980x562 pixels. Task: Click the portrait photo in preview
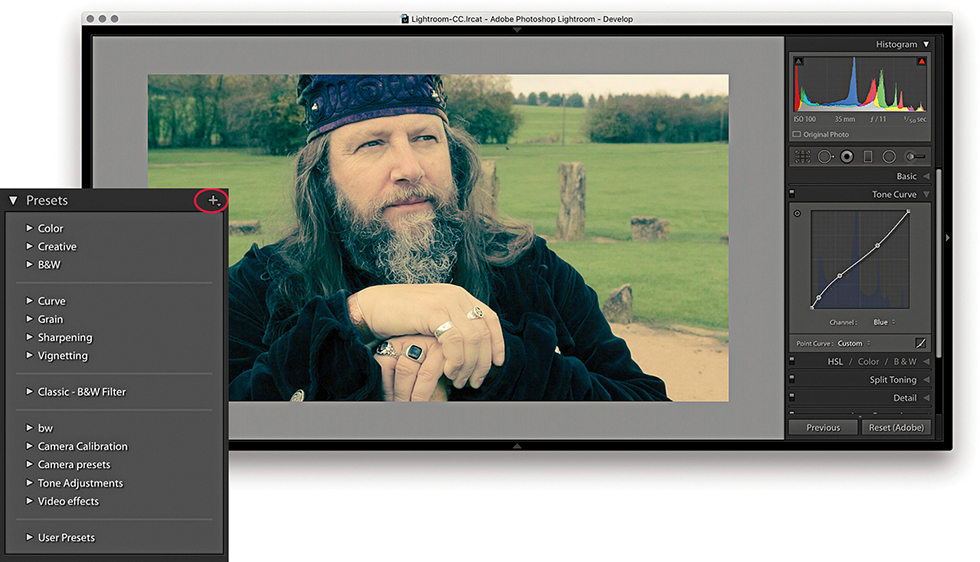click(x=438, y=238)
